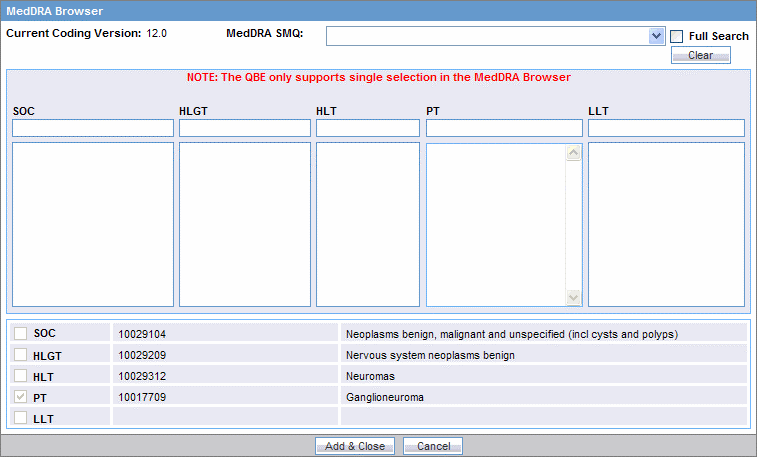Click the PT list scroll up arrow
This screenshot has height=457, width=757.
pos(573,153)
